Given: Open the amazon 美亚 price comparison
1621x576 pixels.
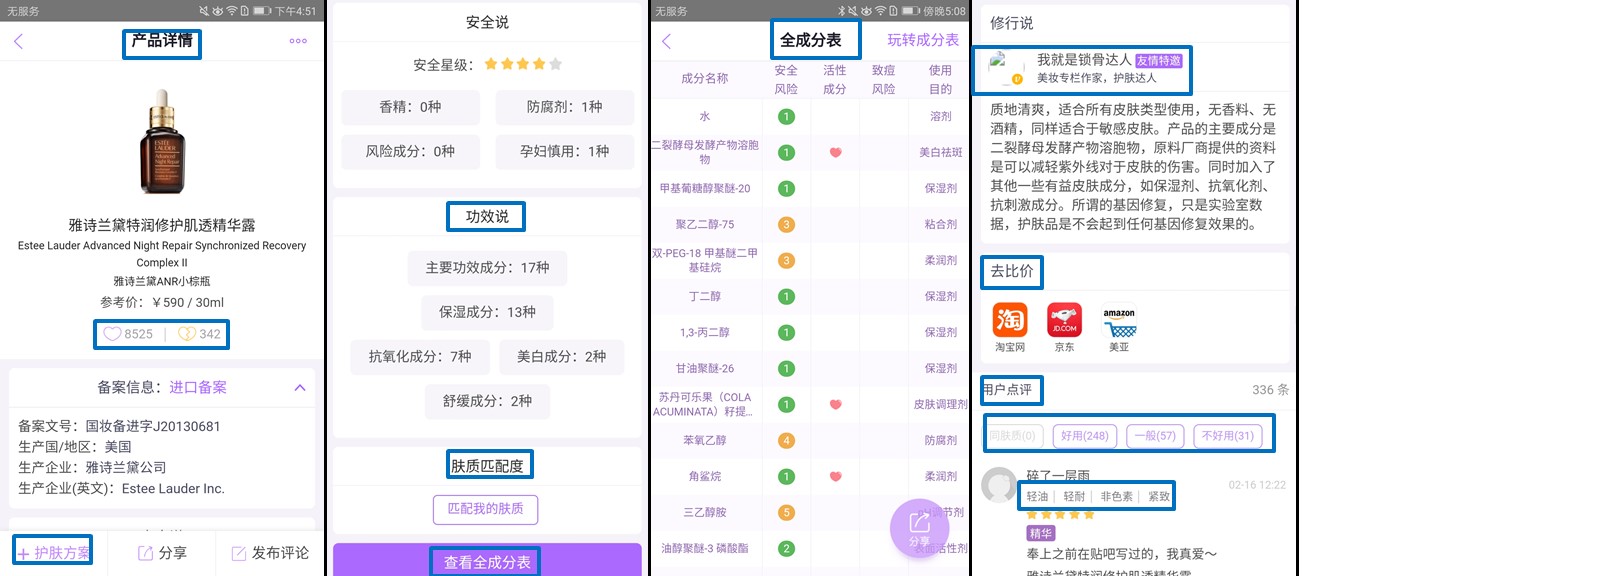Looking at the screenshot, I should [x=1119, y=328].
